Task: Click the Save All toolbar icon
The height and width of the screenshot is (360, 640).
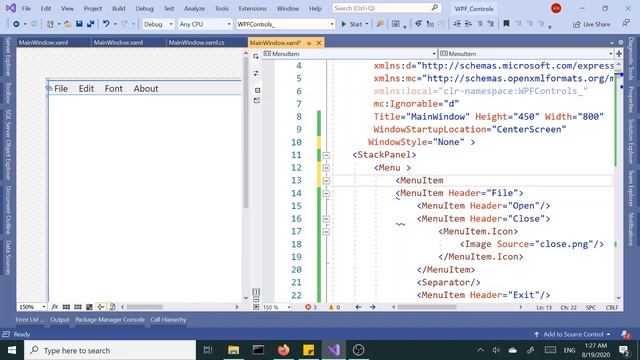Action: pyautogui.click(x=91, y=24)
